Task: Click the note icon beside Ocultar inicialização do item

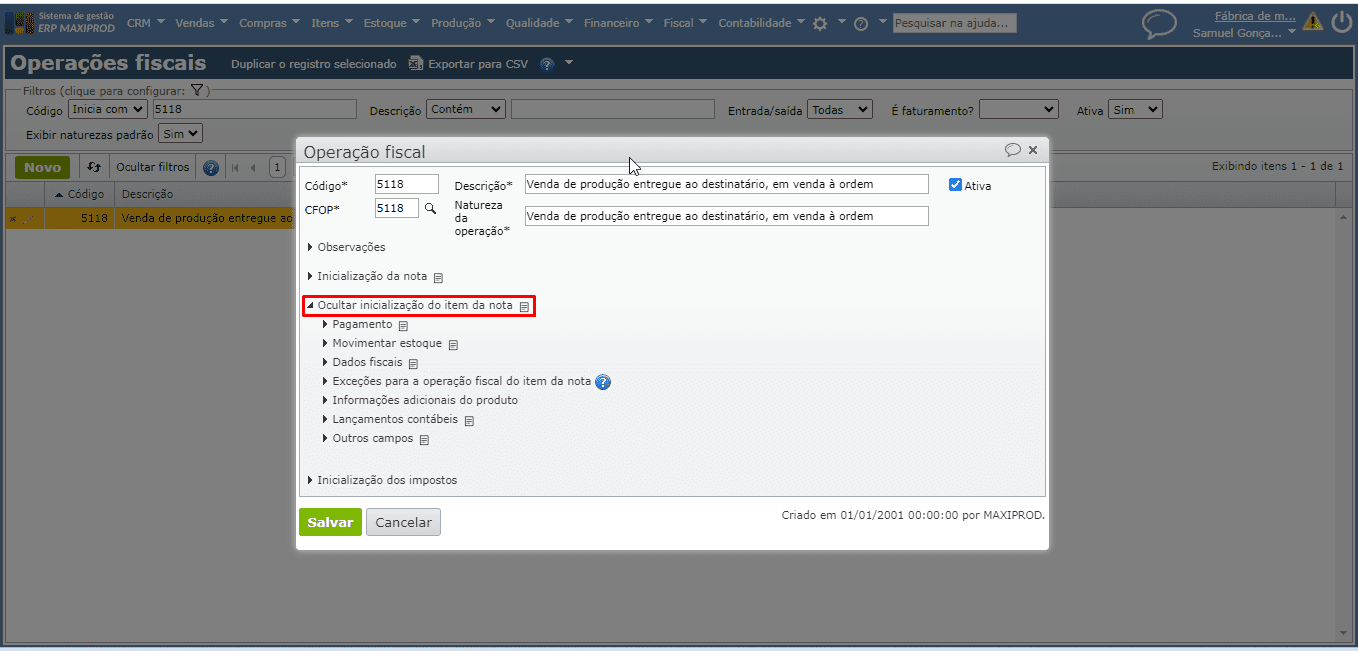Action: (524, 307)
